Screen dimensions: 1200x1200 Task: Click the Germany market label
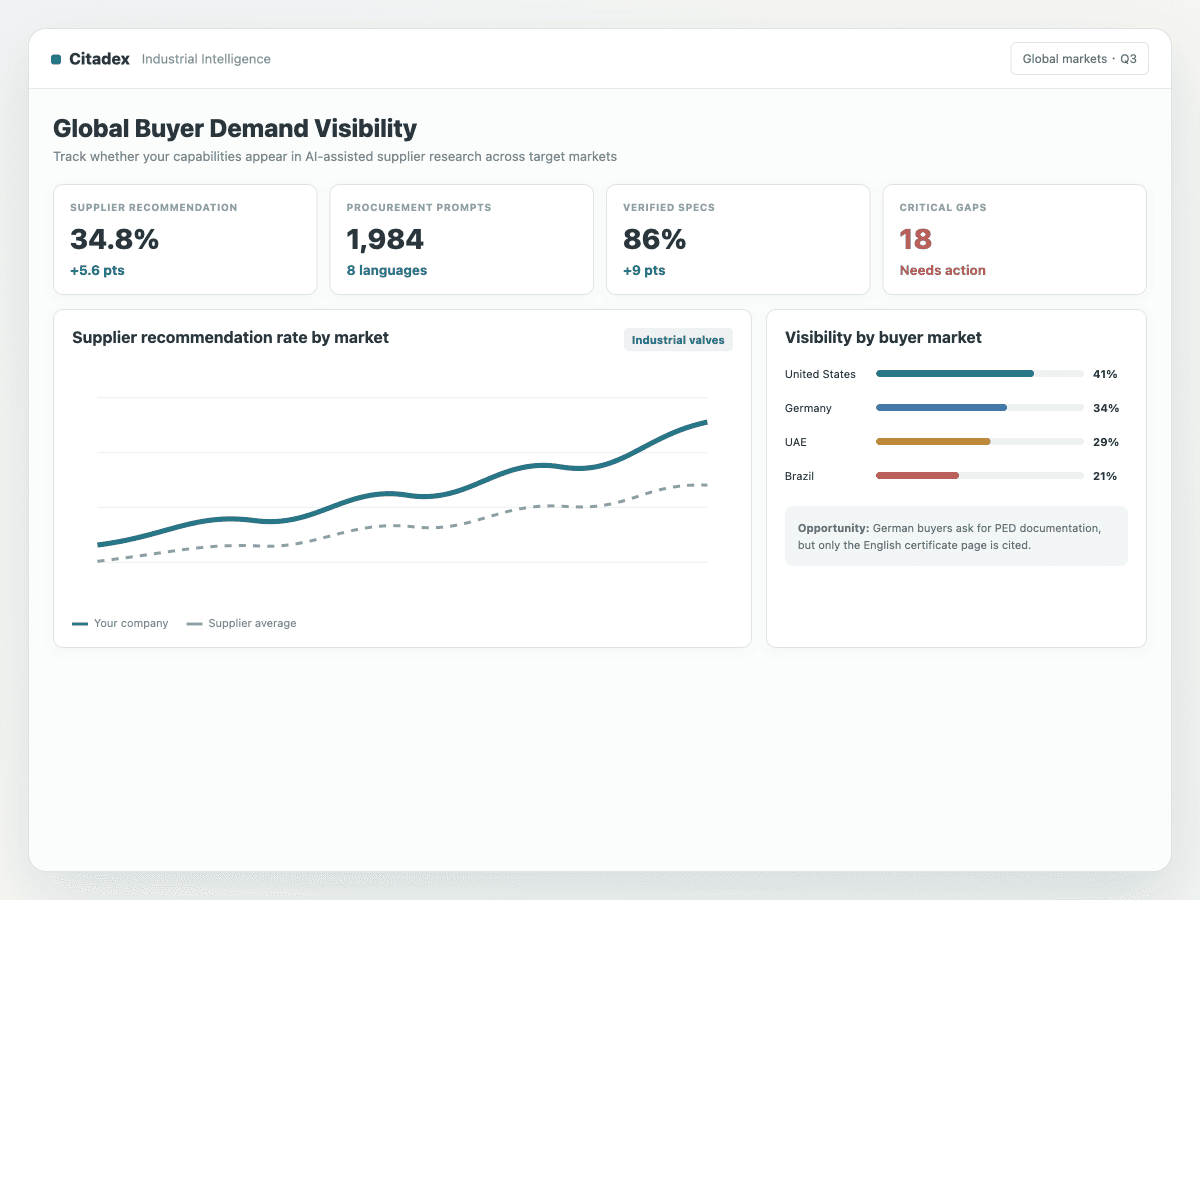[x=808, y=408]
